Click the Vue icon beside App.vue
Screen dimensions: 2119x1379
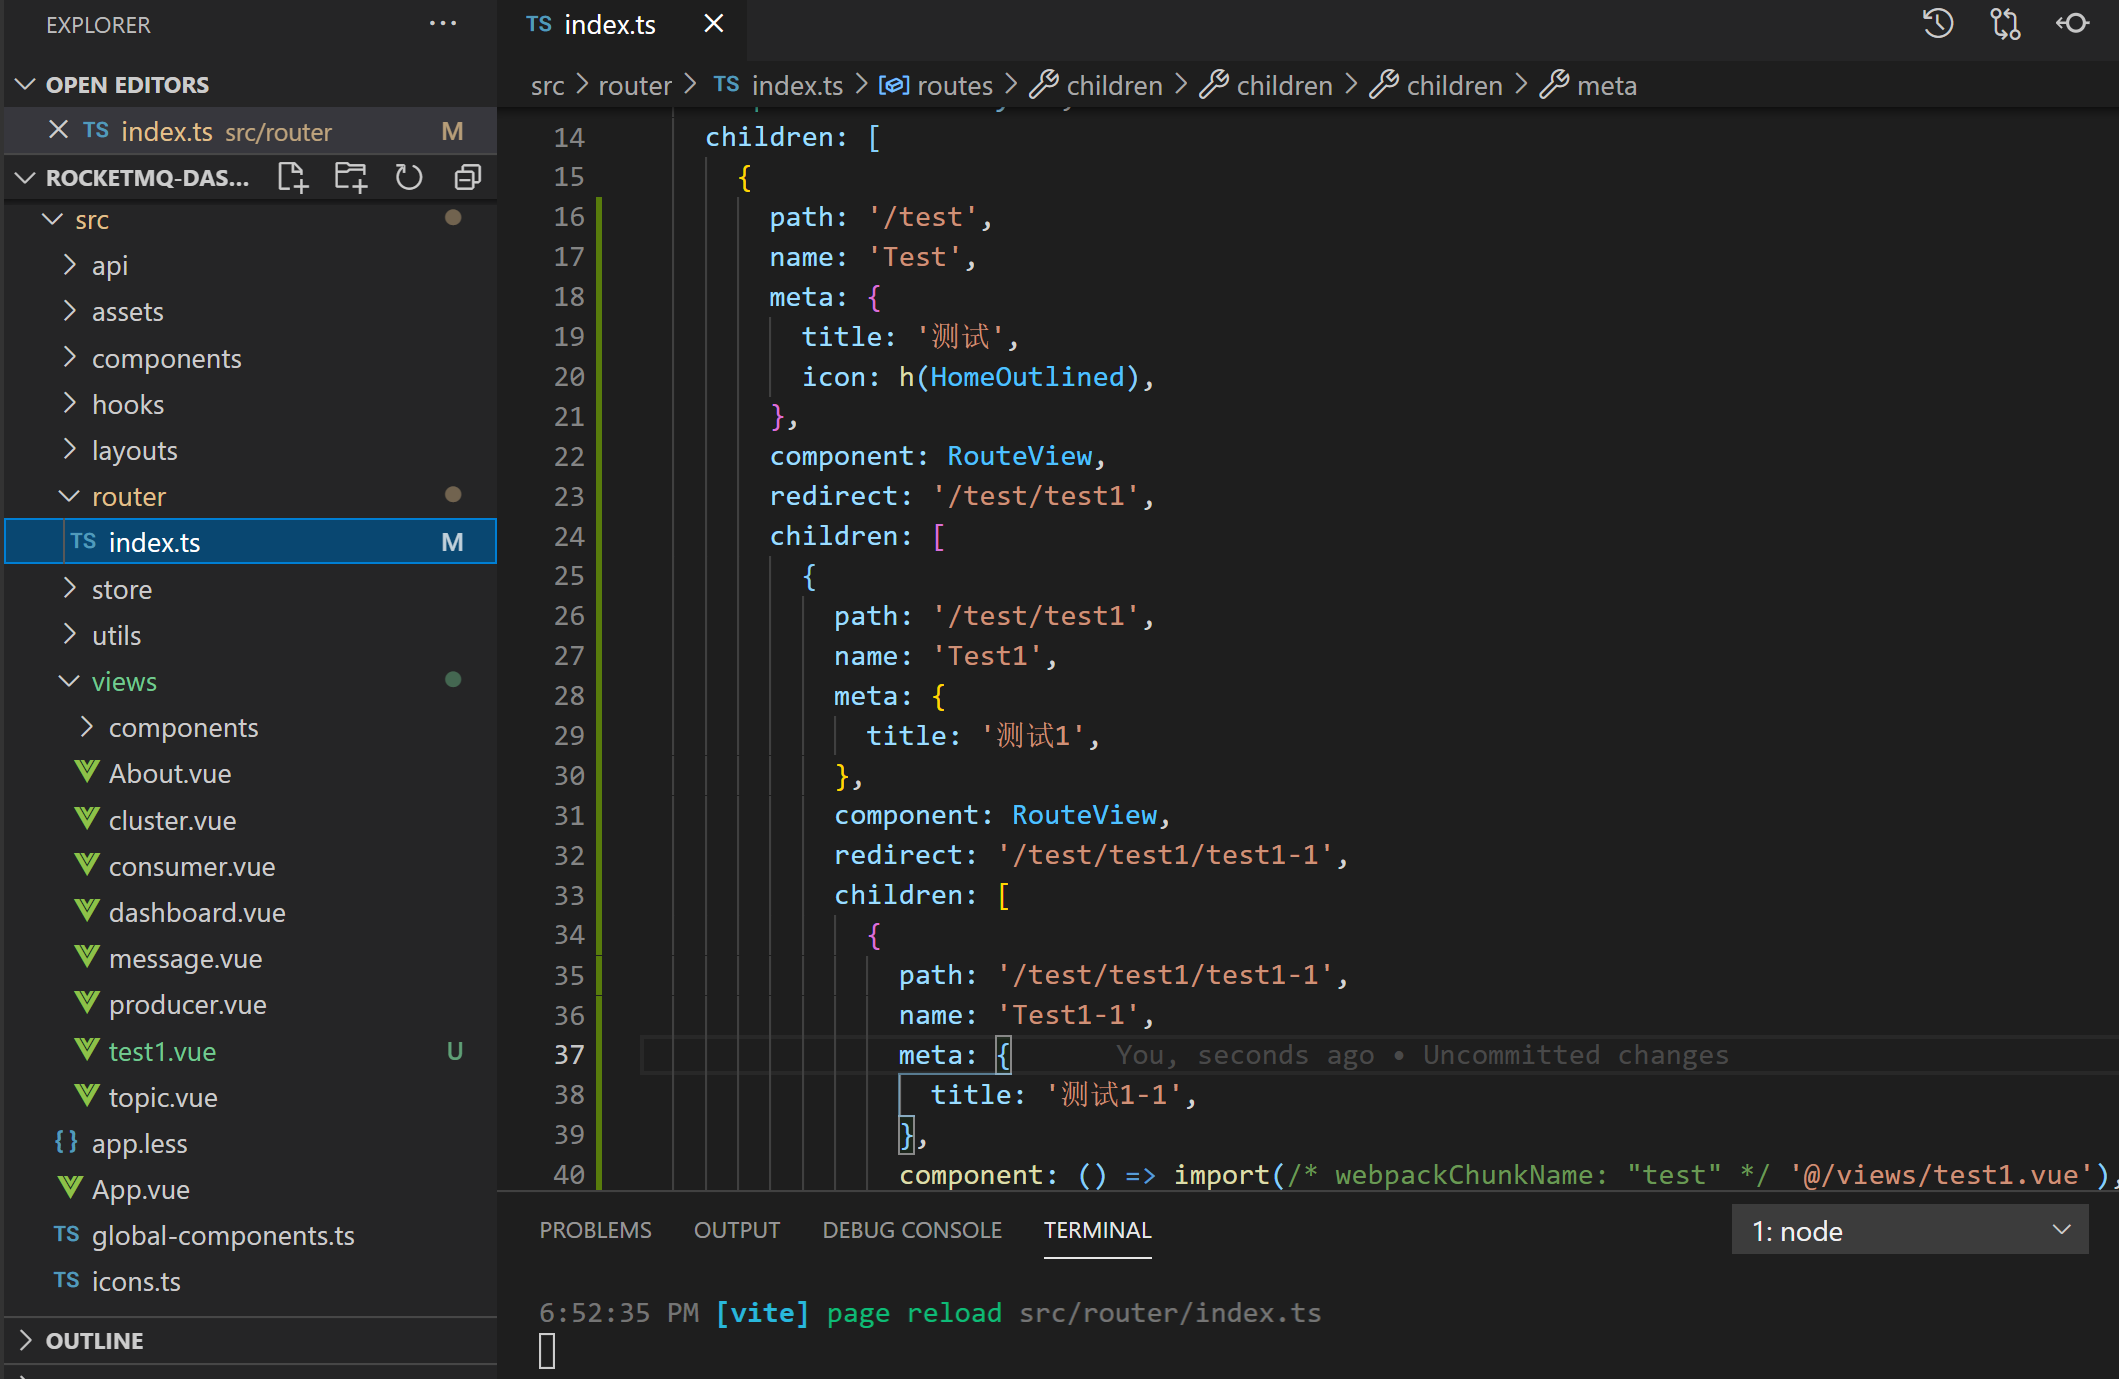68,1187
